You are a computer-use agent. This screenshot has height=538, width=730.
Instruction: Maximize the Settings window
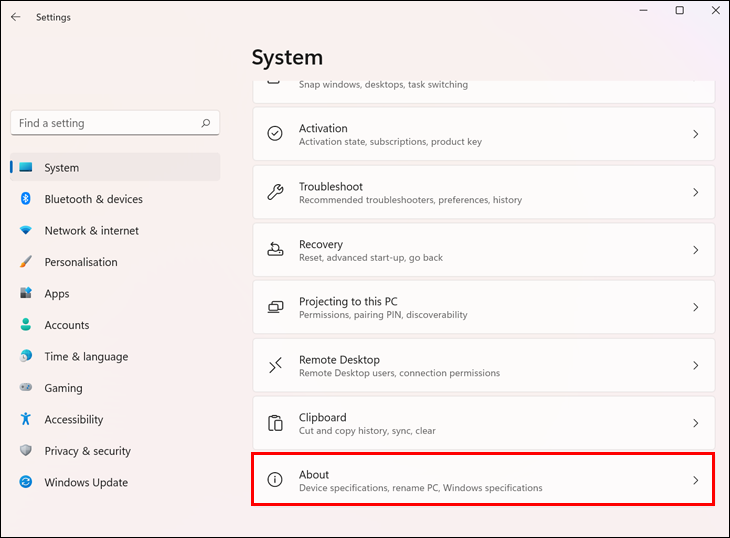click(680, 10)
